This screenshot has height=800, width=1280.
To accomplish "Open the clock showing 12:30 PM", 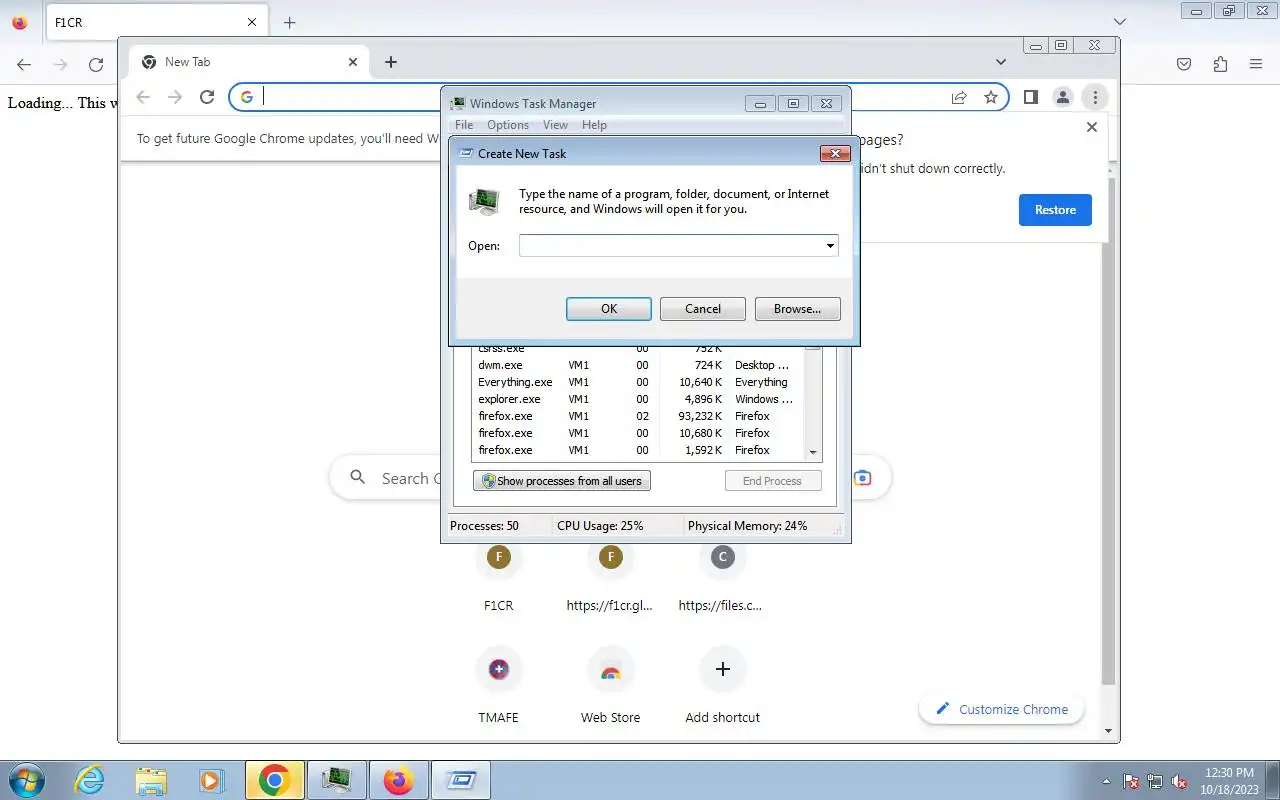I will pos(1229,780).
